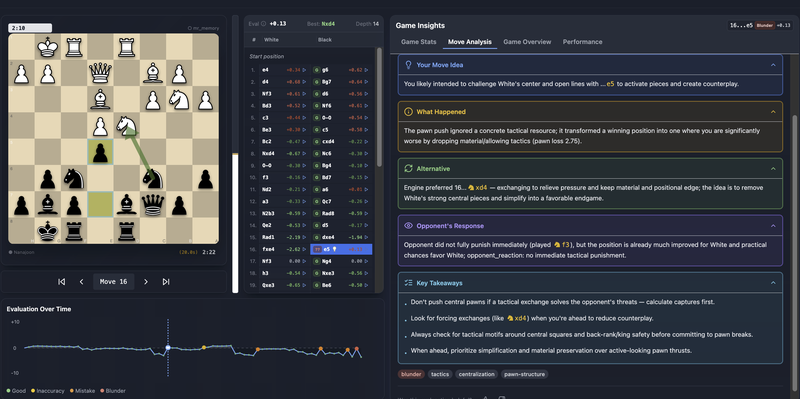Toggle the Inaccuracy legend item in chart
This screenshot has width=800, height=399.
point(47,391)
